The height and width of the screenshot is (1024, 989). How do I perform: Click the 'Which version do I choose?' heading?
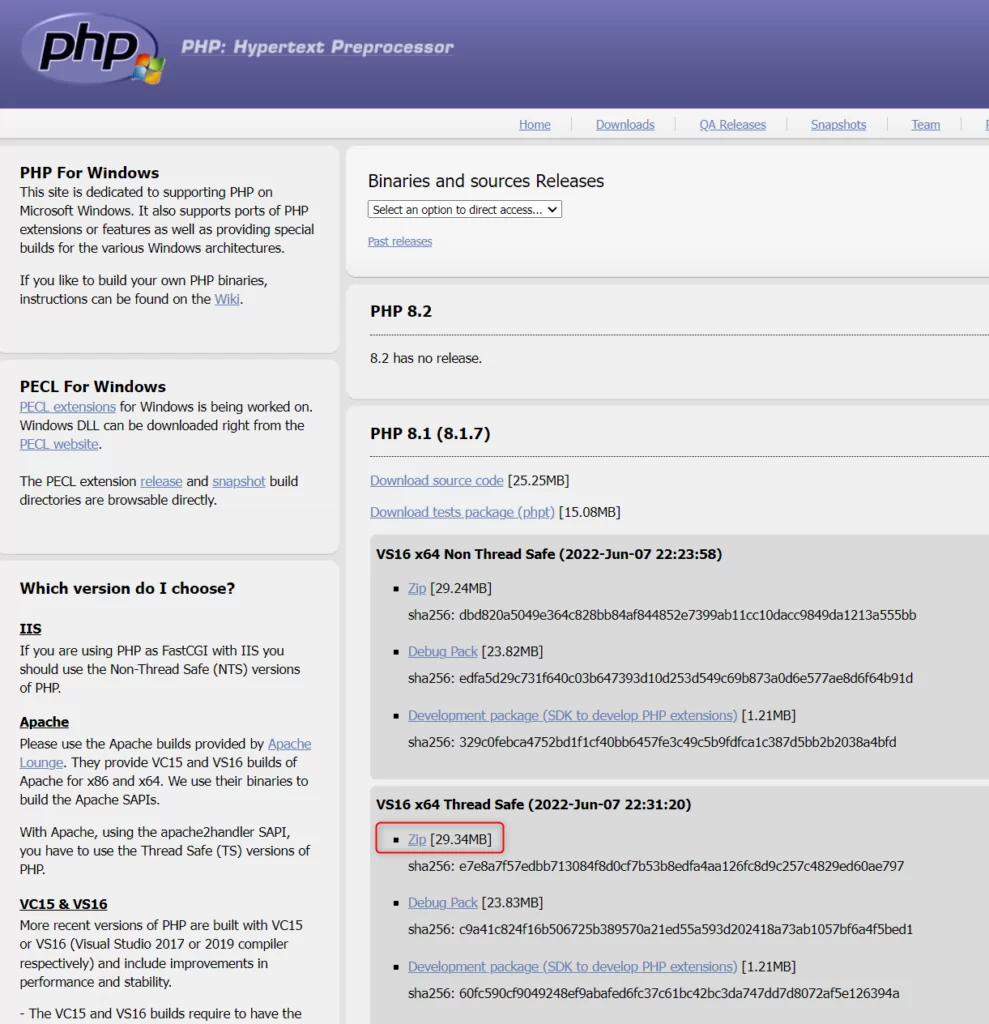[x=127, y=588]
